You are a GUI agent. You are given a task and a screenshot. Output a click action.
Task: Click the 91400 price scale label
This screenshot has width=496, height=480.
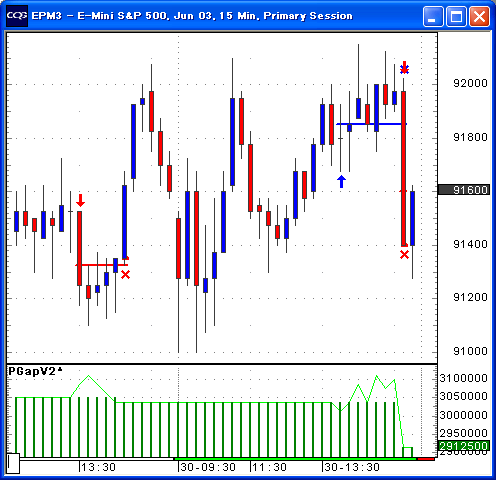pos(470,244)
